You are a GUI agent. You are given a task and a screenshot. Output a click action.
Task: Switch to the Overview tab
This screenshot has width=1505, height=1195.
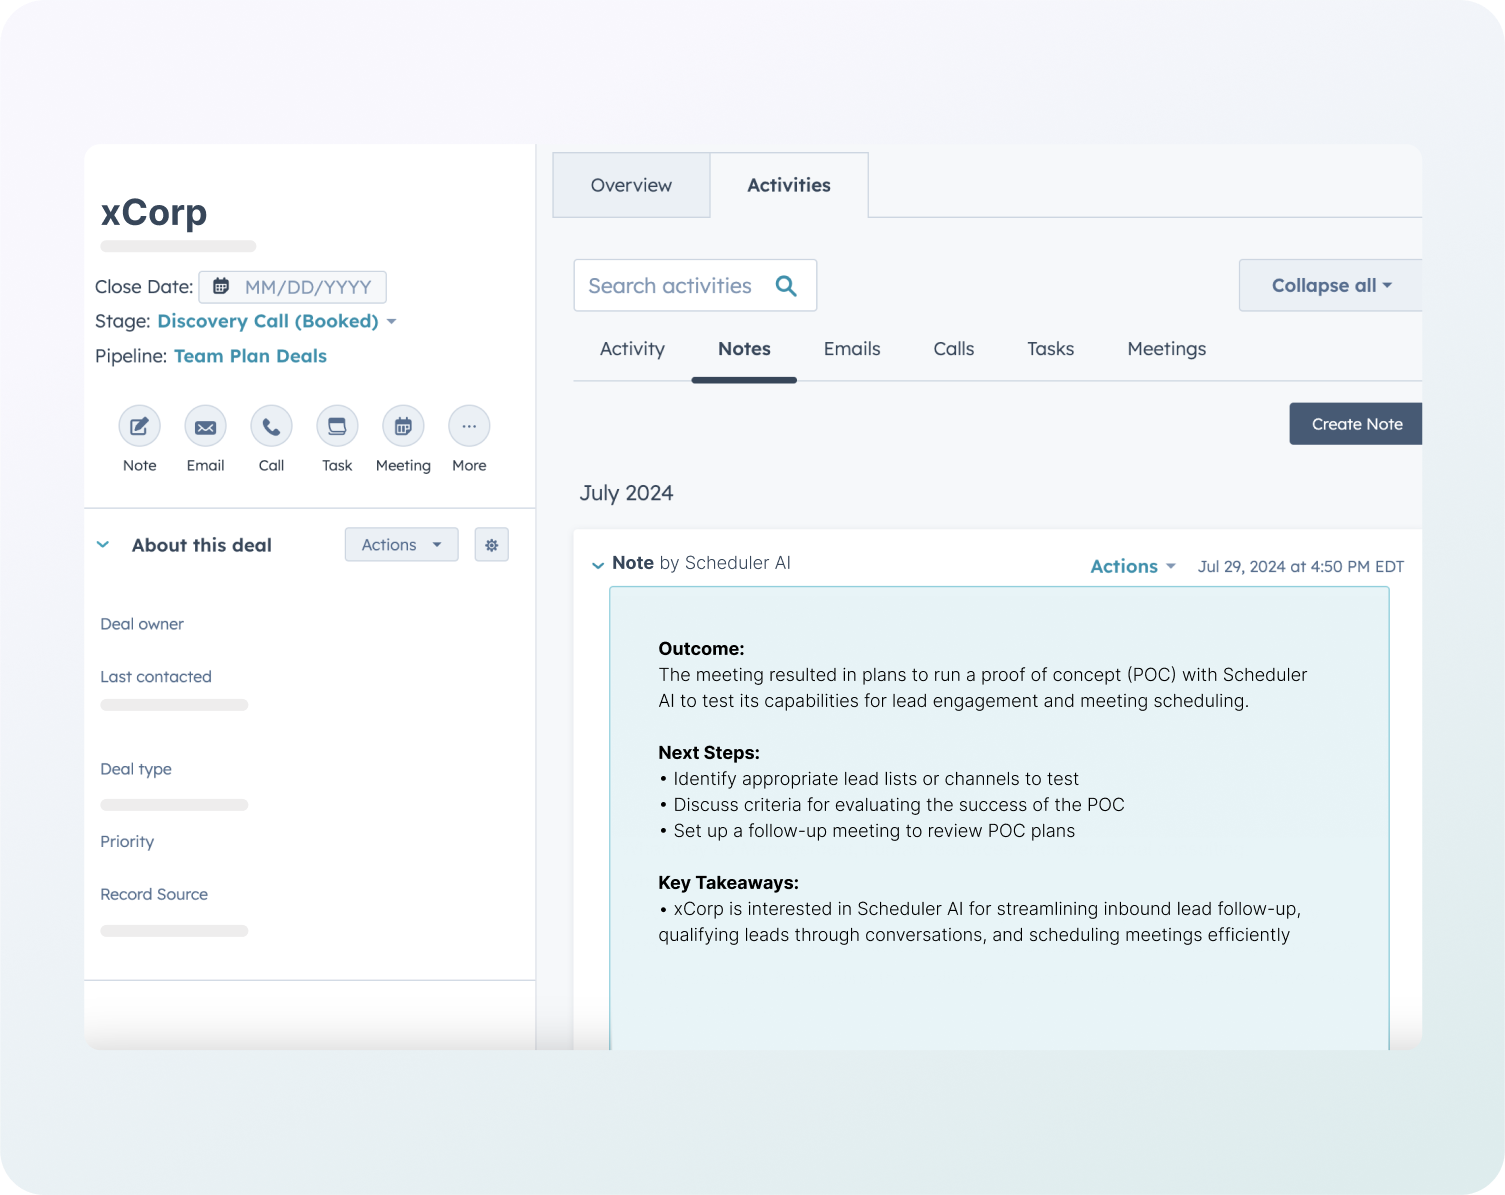[x=631, y=185]
